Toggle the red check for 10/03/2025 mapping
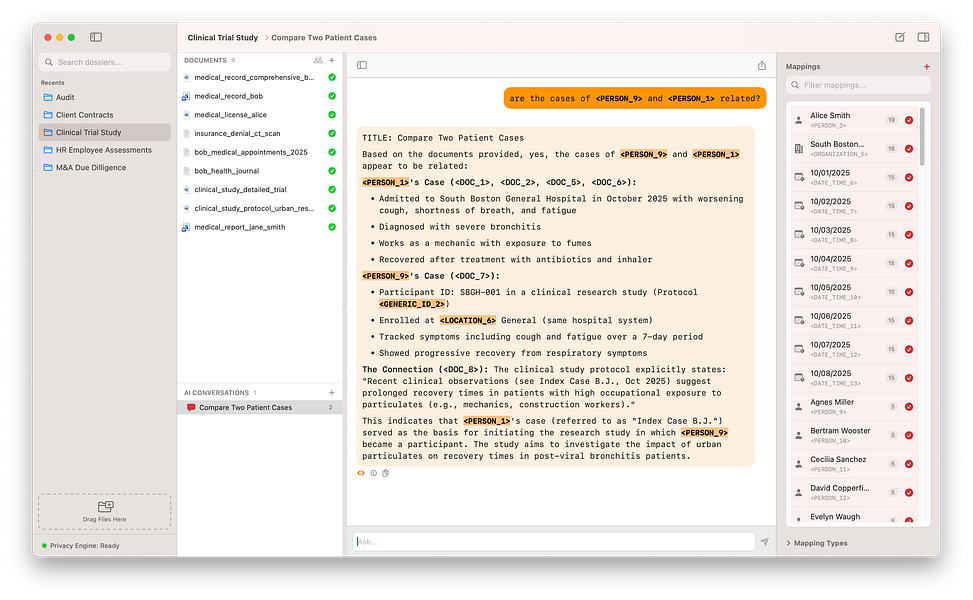 908,235
